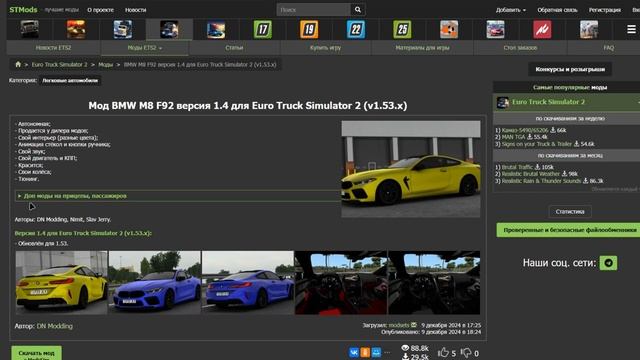Open the Telegram social network icon
640x360 pixels.
[x=608, y=263]
